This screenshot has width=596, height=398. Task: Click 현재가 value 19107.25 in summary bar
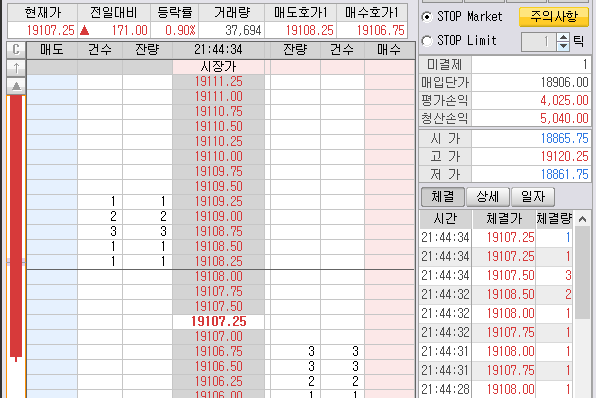[x=51, y=30]
